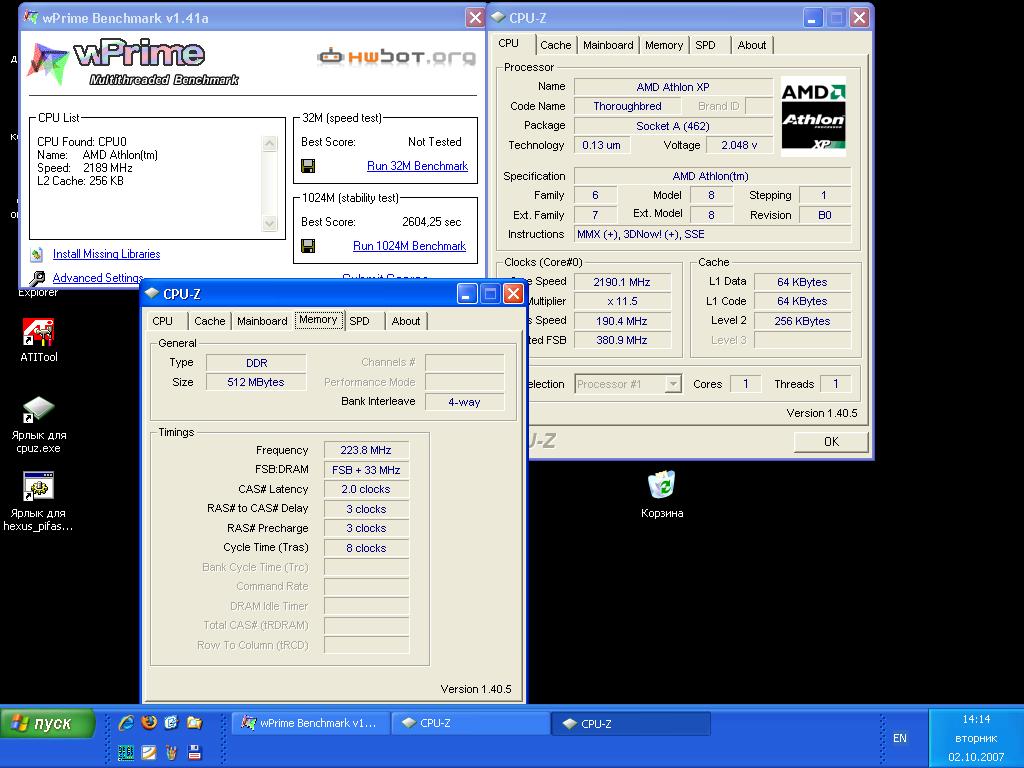
Task: Select the hexus_pifast shortcut desktop icon
Action: (39, 502)
